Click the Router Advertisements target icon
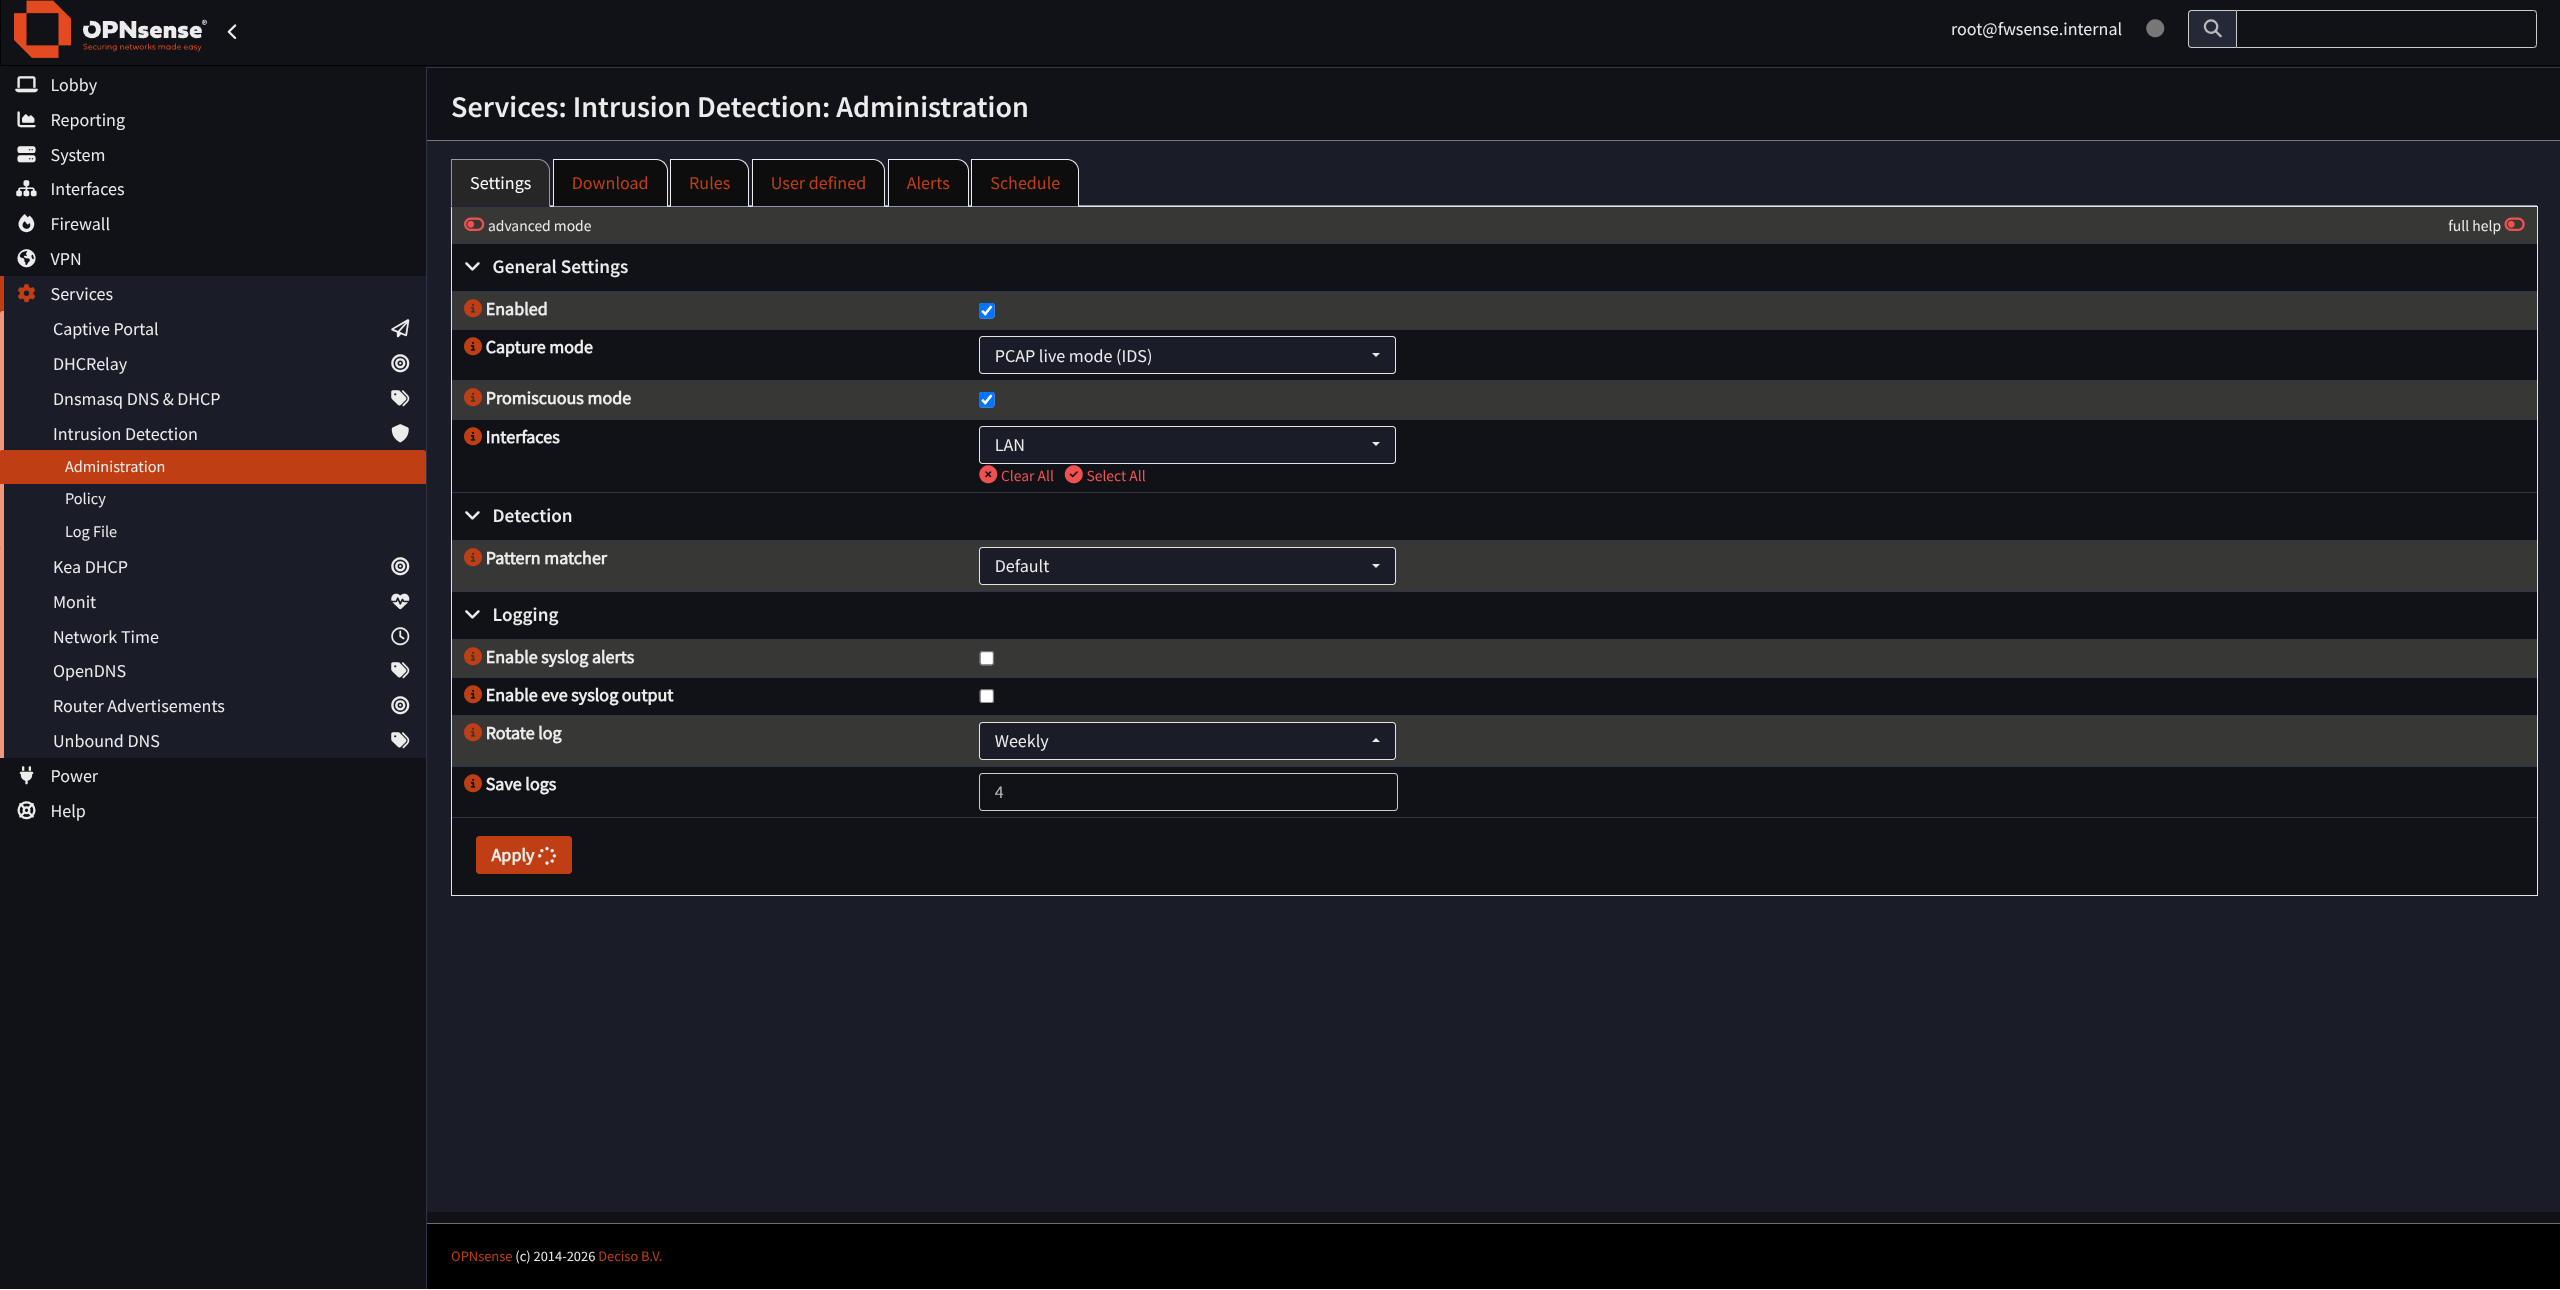The image size is (2560, 1290). click(x=400, y=706)
